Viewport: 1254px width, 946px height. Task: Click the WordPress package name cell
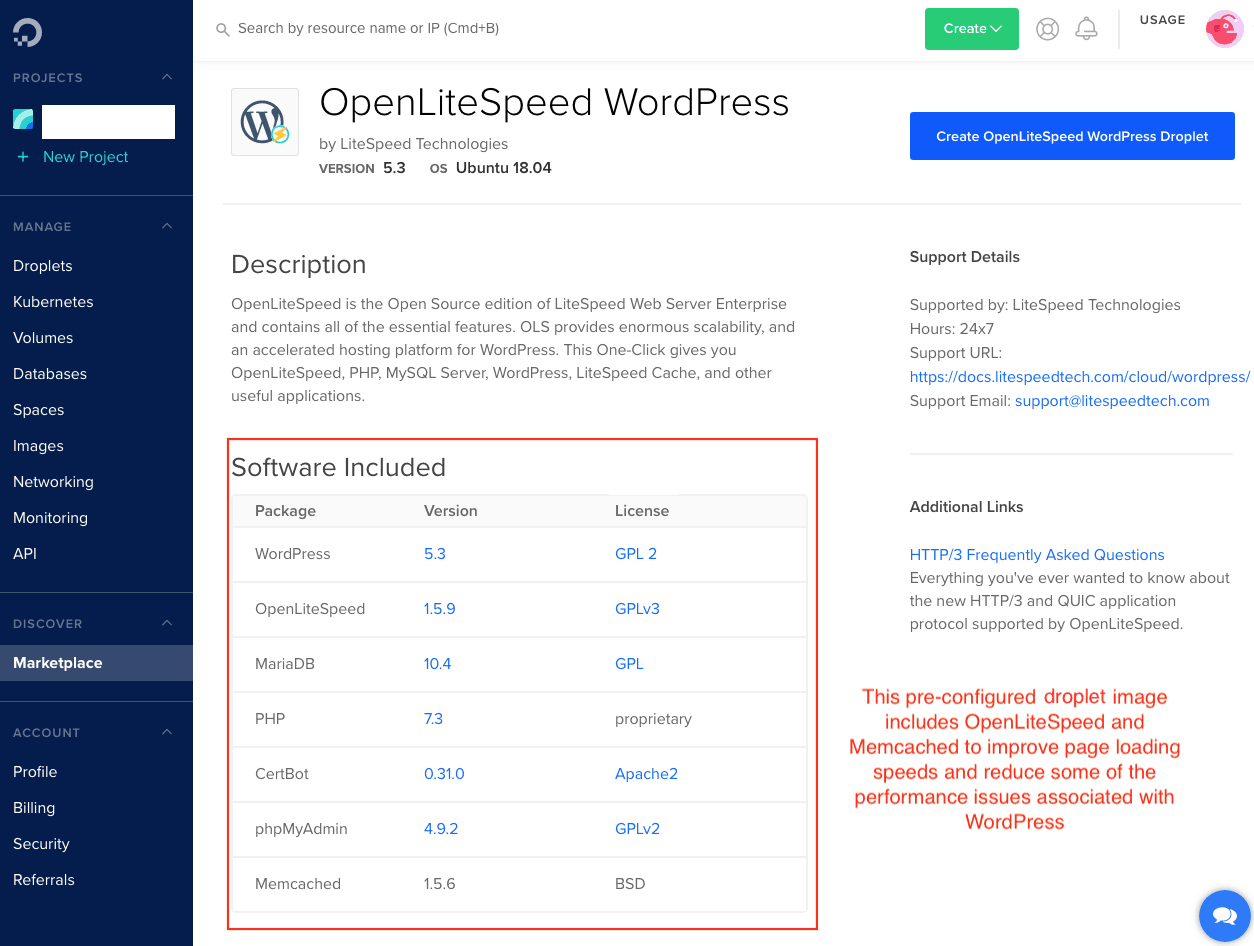click(x=293, y=554)
